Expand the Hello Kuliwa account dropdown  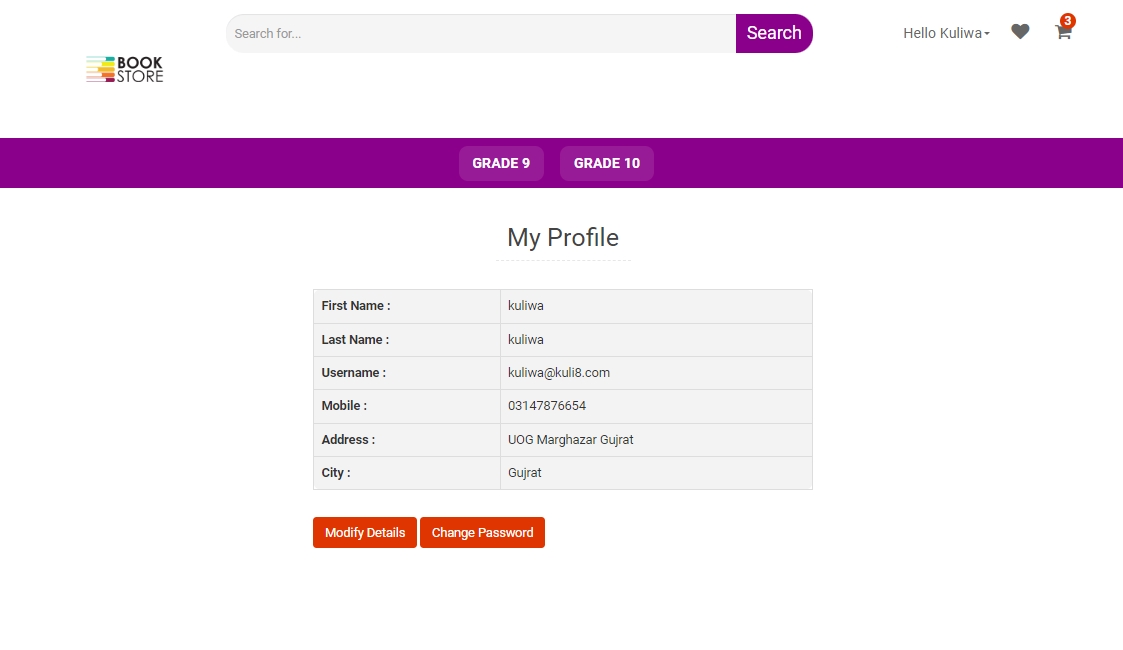click(x=946, y=33)
